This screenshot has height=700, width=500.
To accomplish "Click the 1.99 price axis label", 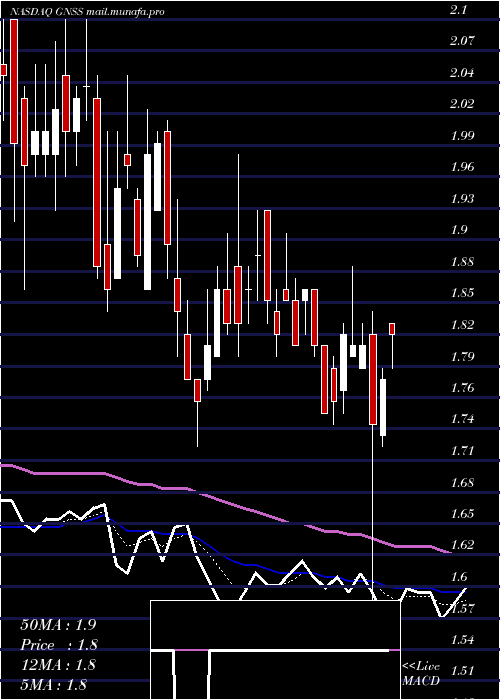I will click(462, 136).
